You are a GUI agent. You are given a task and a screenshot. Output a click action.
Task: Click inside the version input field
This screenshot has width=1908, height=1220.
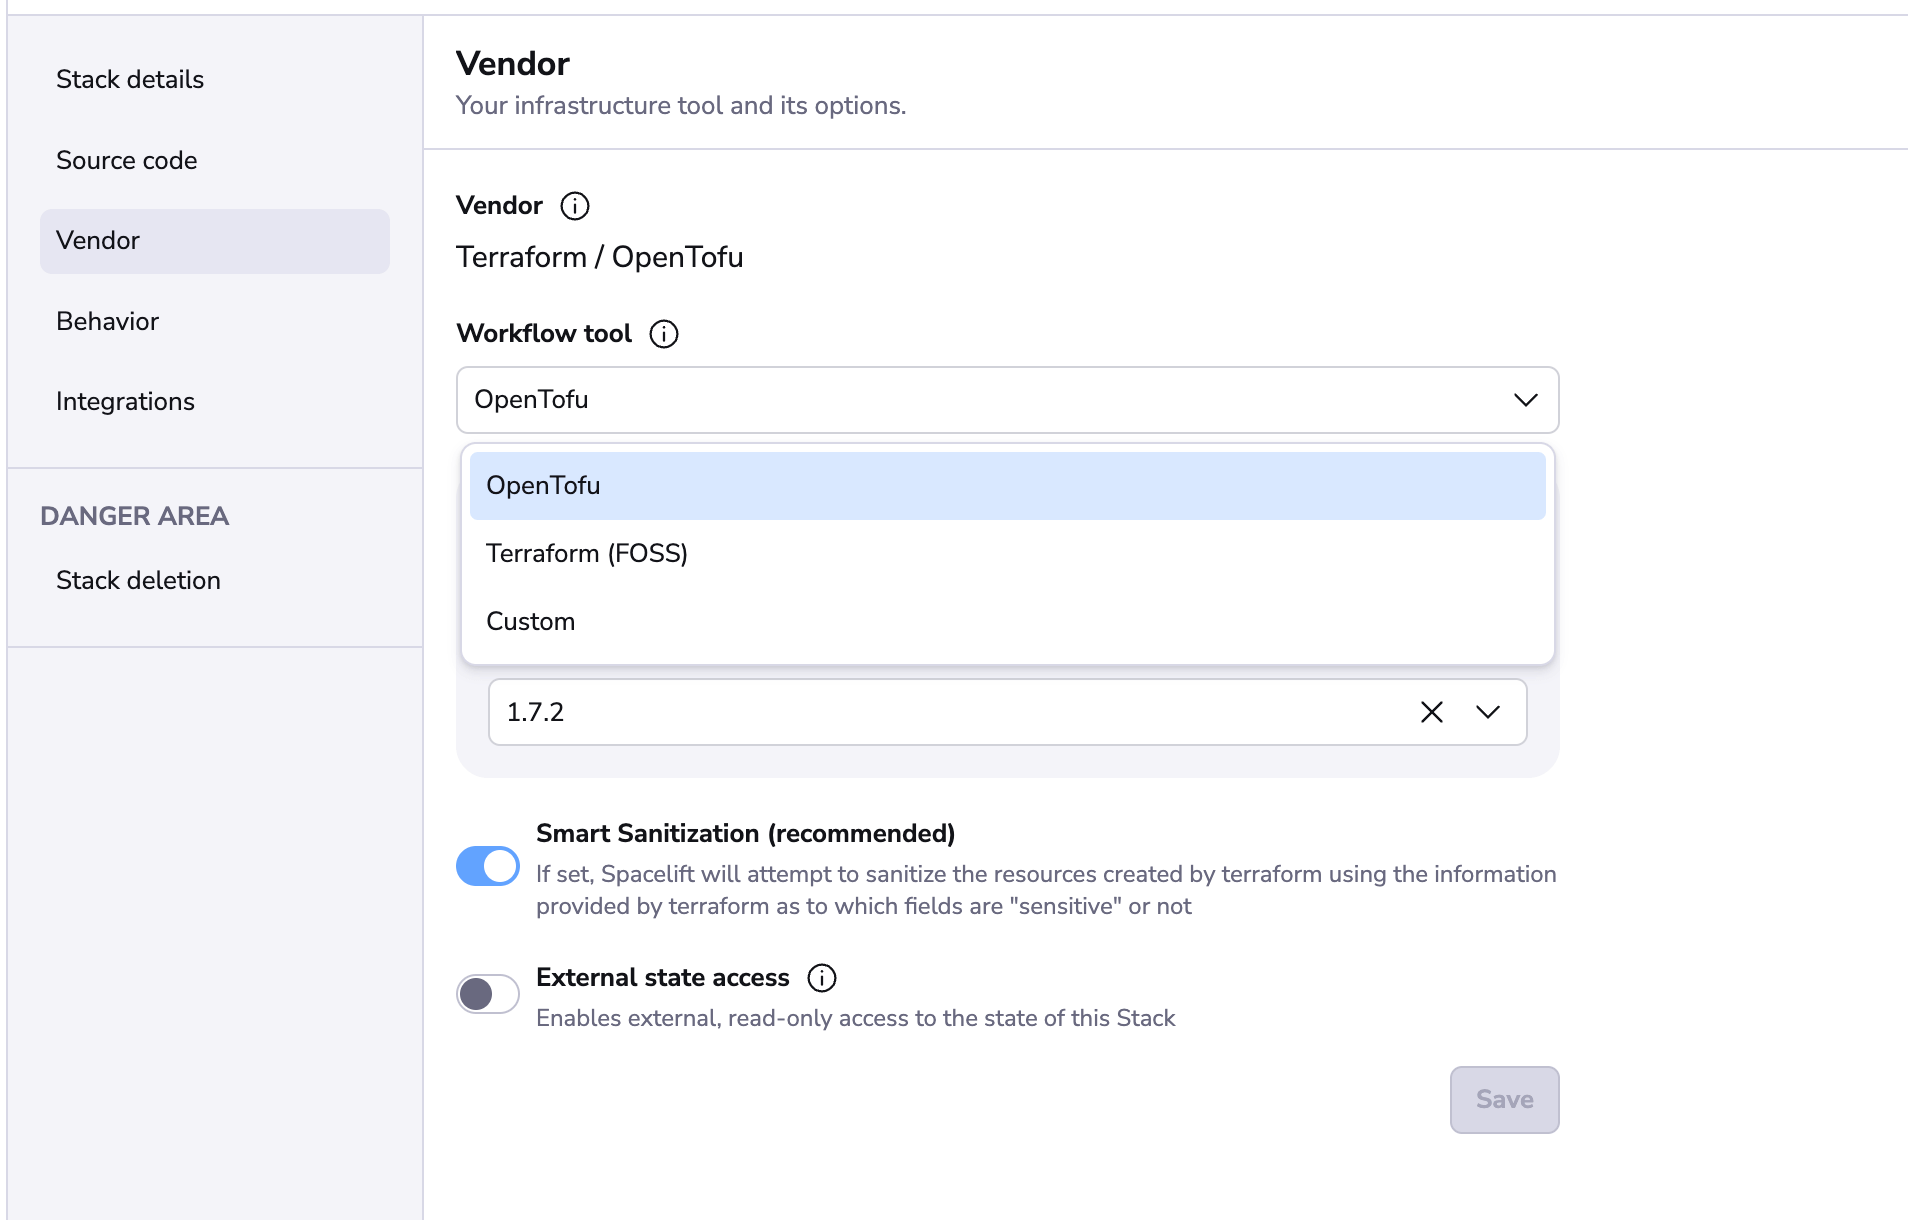[900, 712]
